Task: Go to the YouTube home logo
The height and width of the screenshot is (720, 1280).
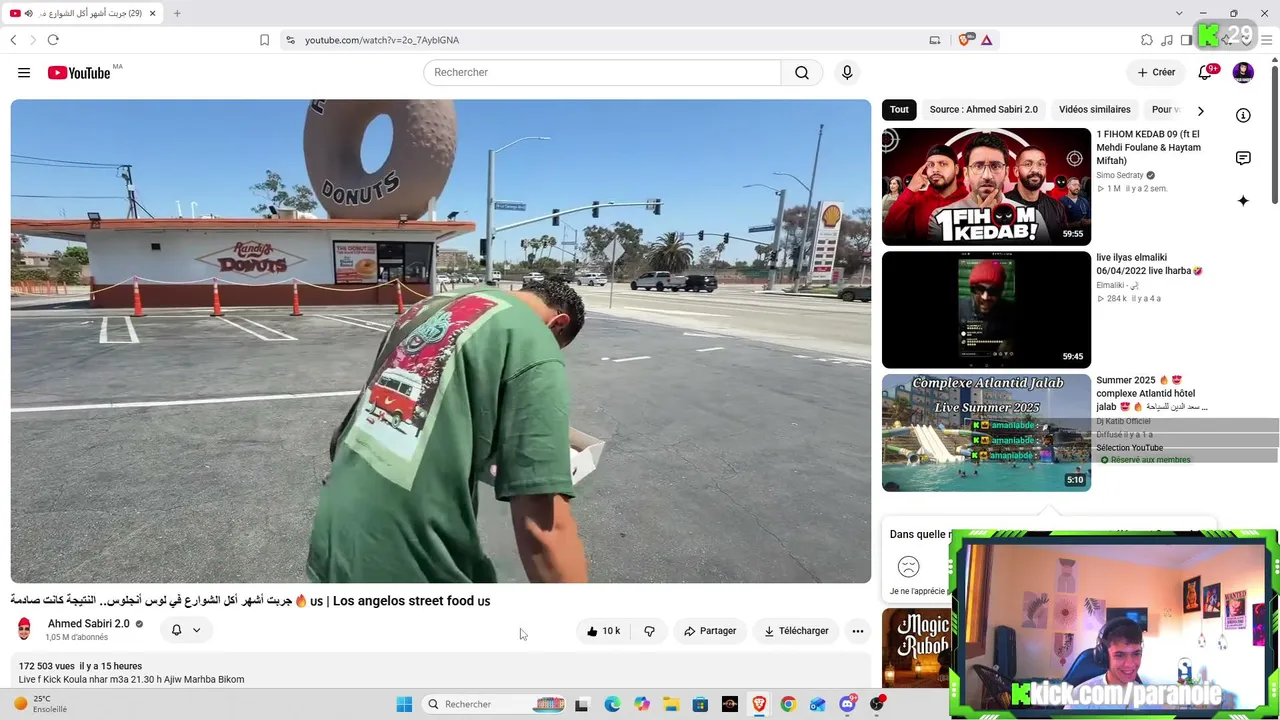Action: coord(79,73)
